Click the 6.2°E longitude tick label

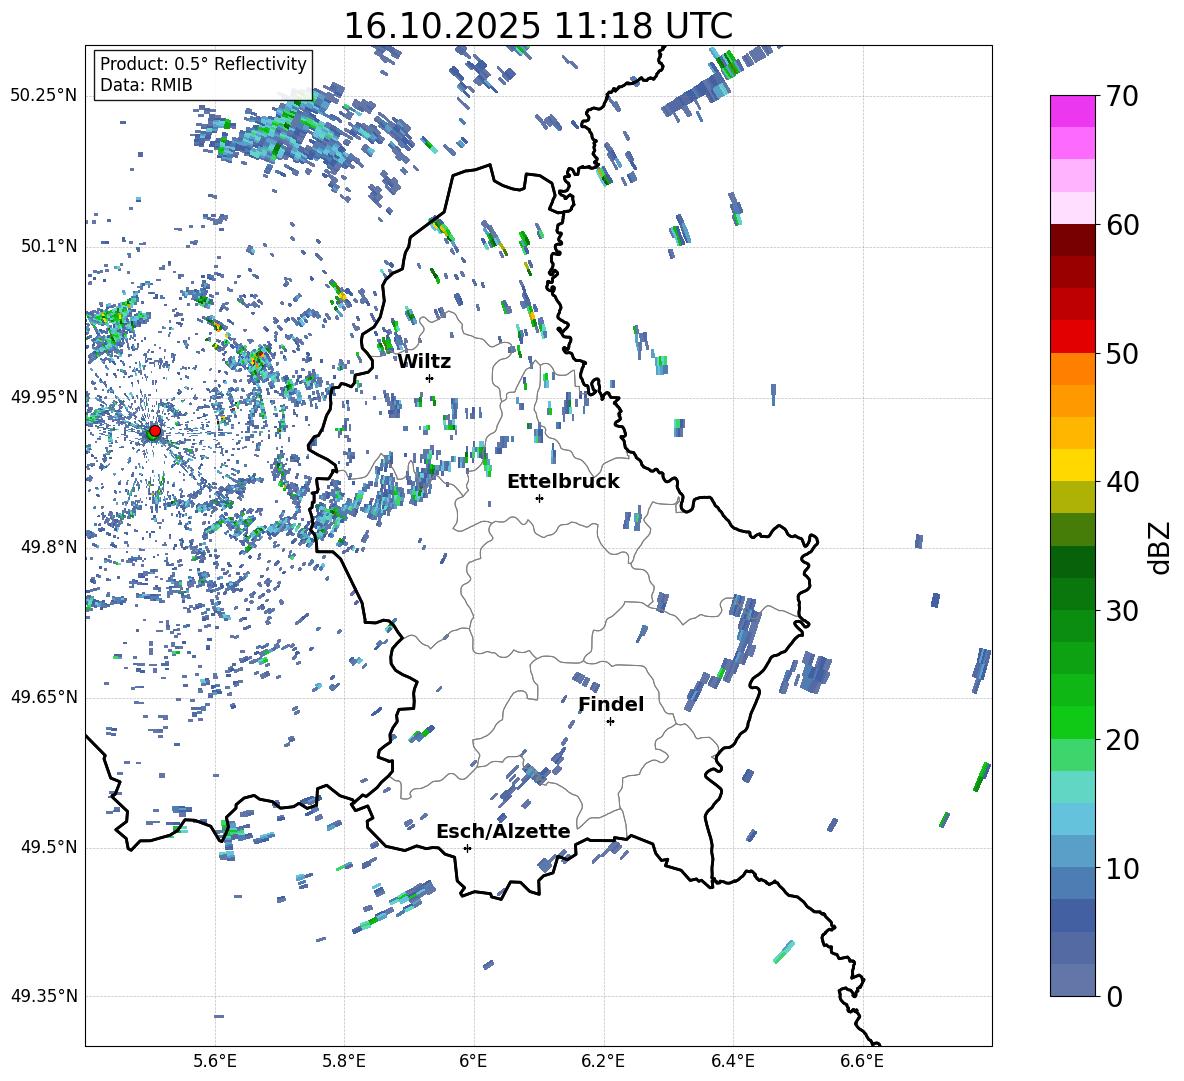coord(603,1060)
